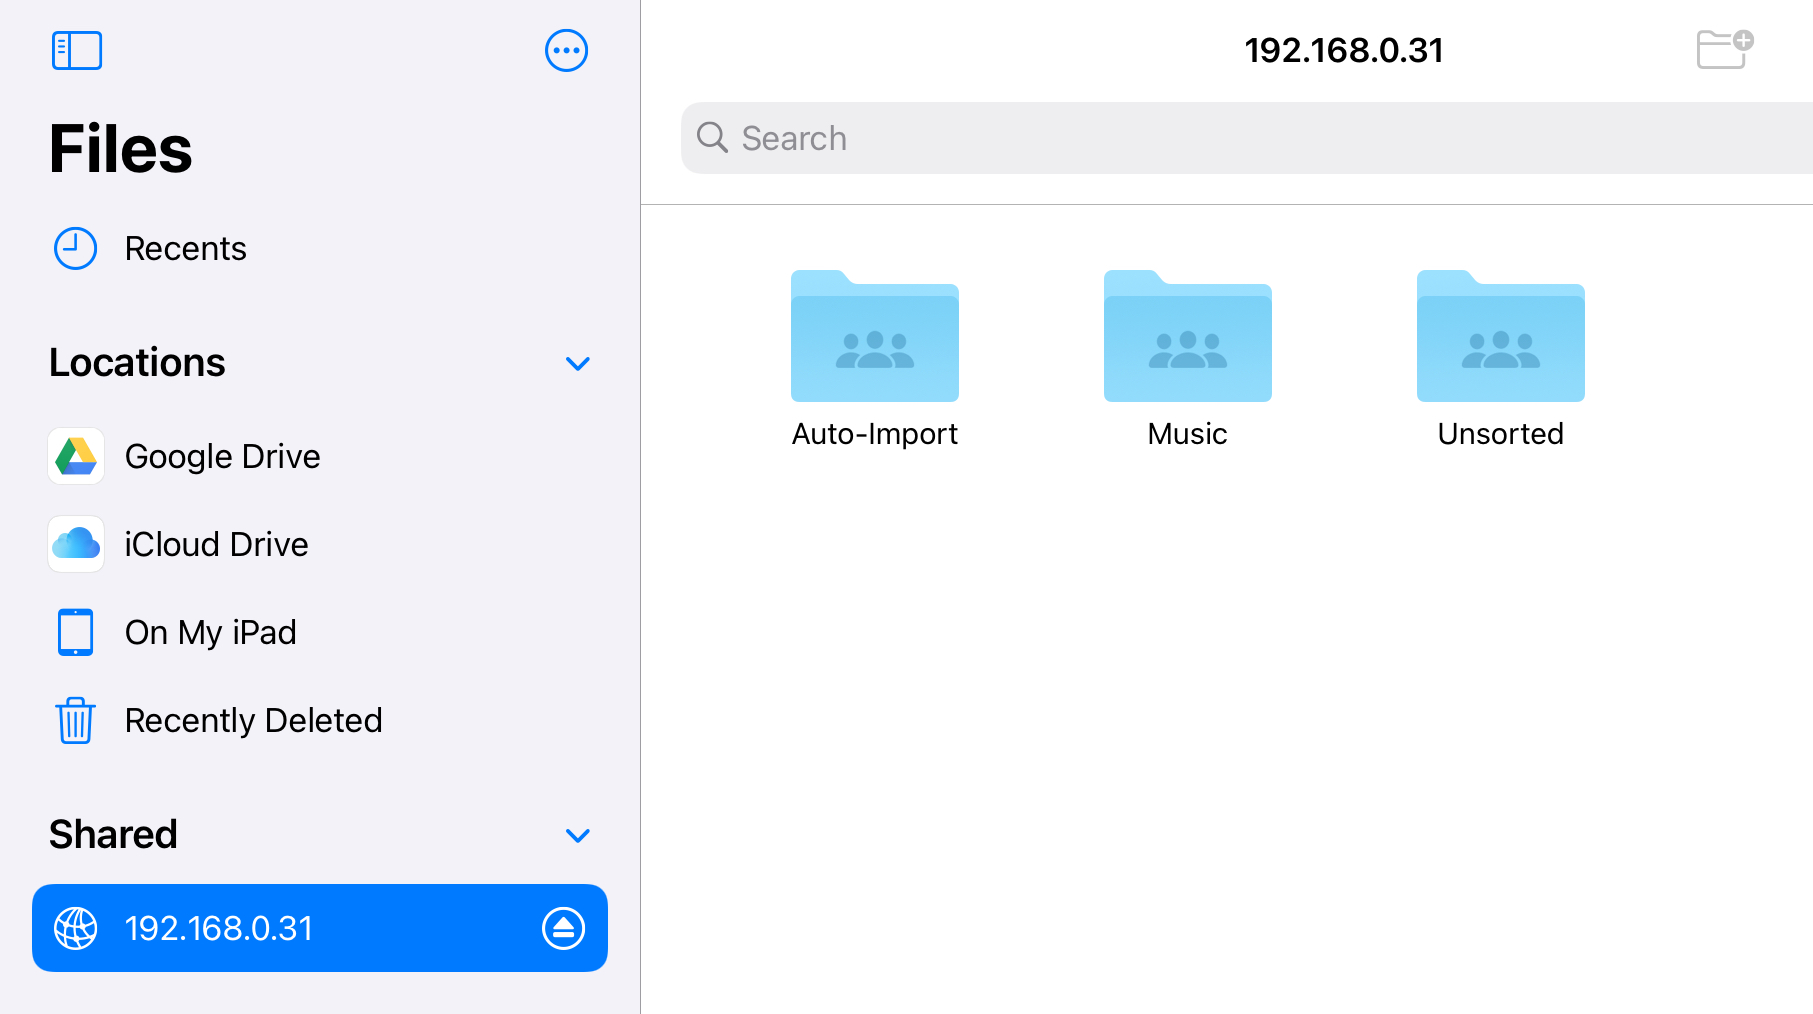The height and width of the screenshot is (1014, 1813).
Task: Click the Recently Deleted trash icon
Action: [76, 721]
